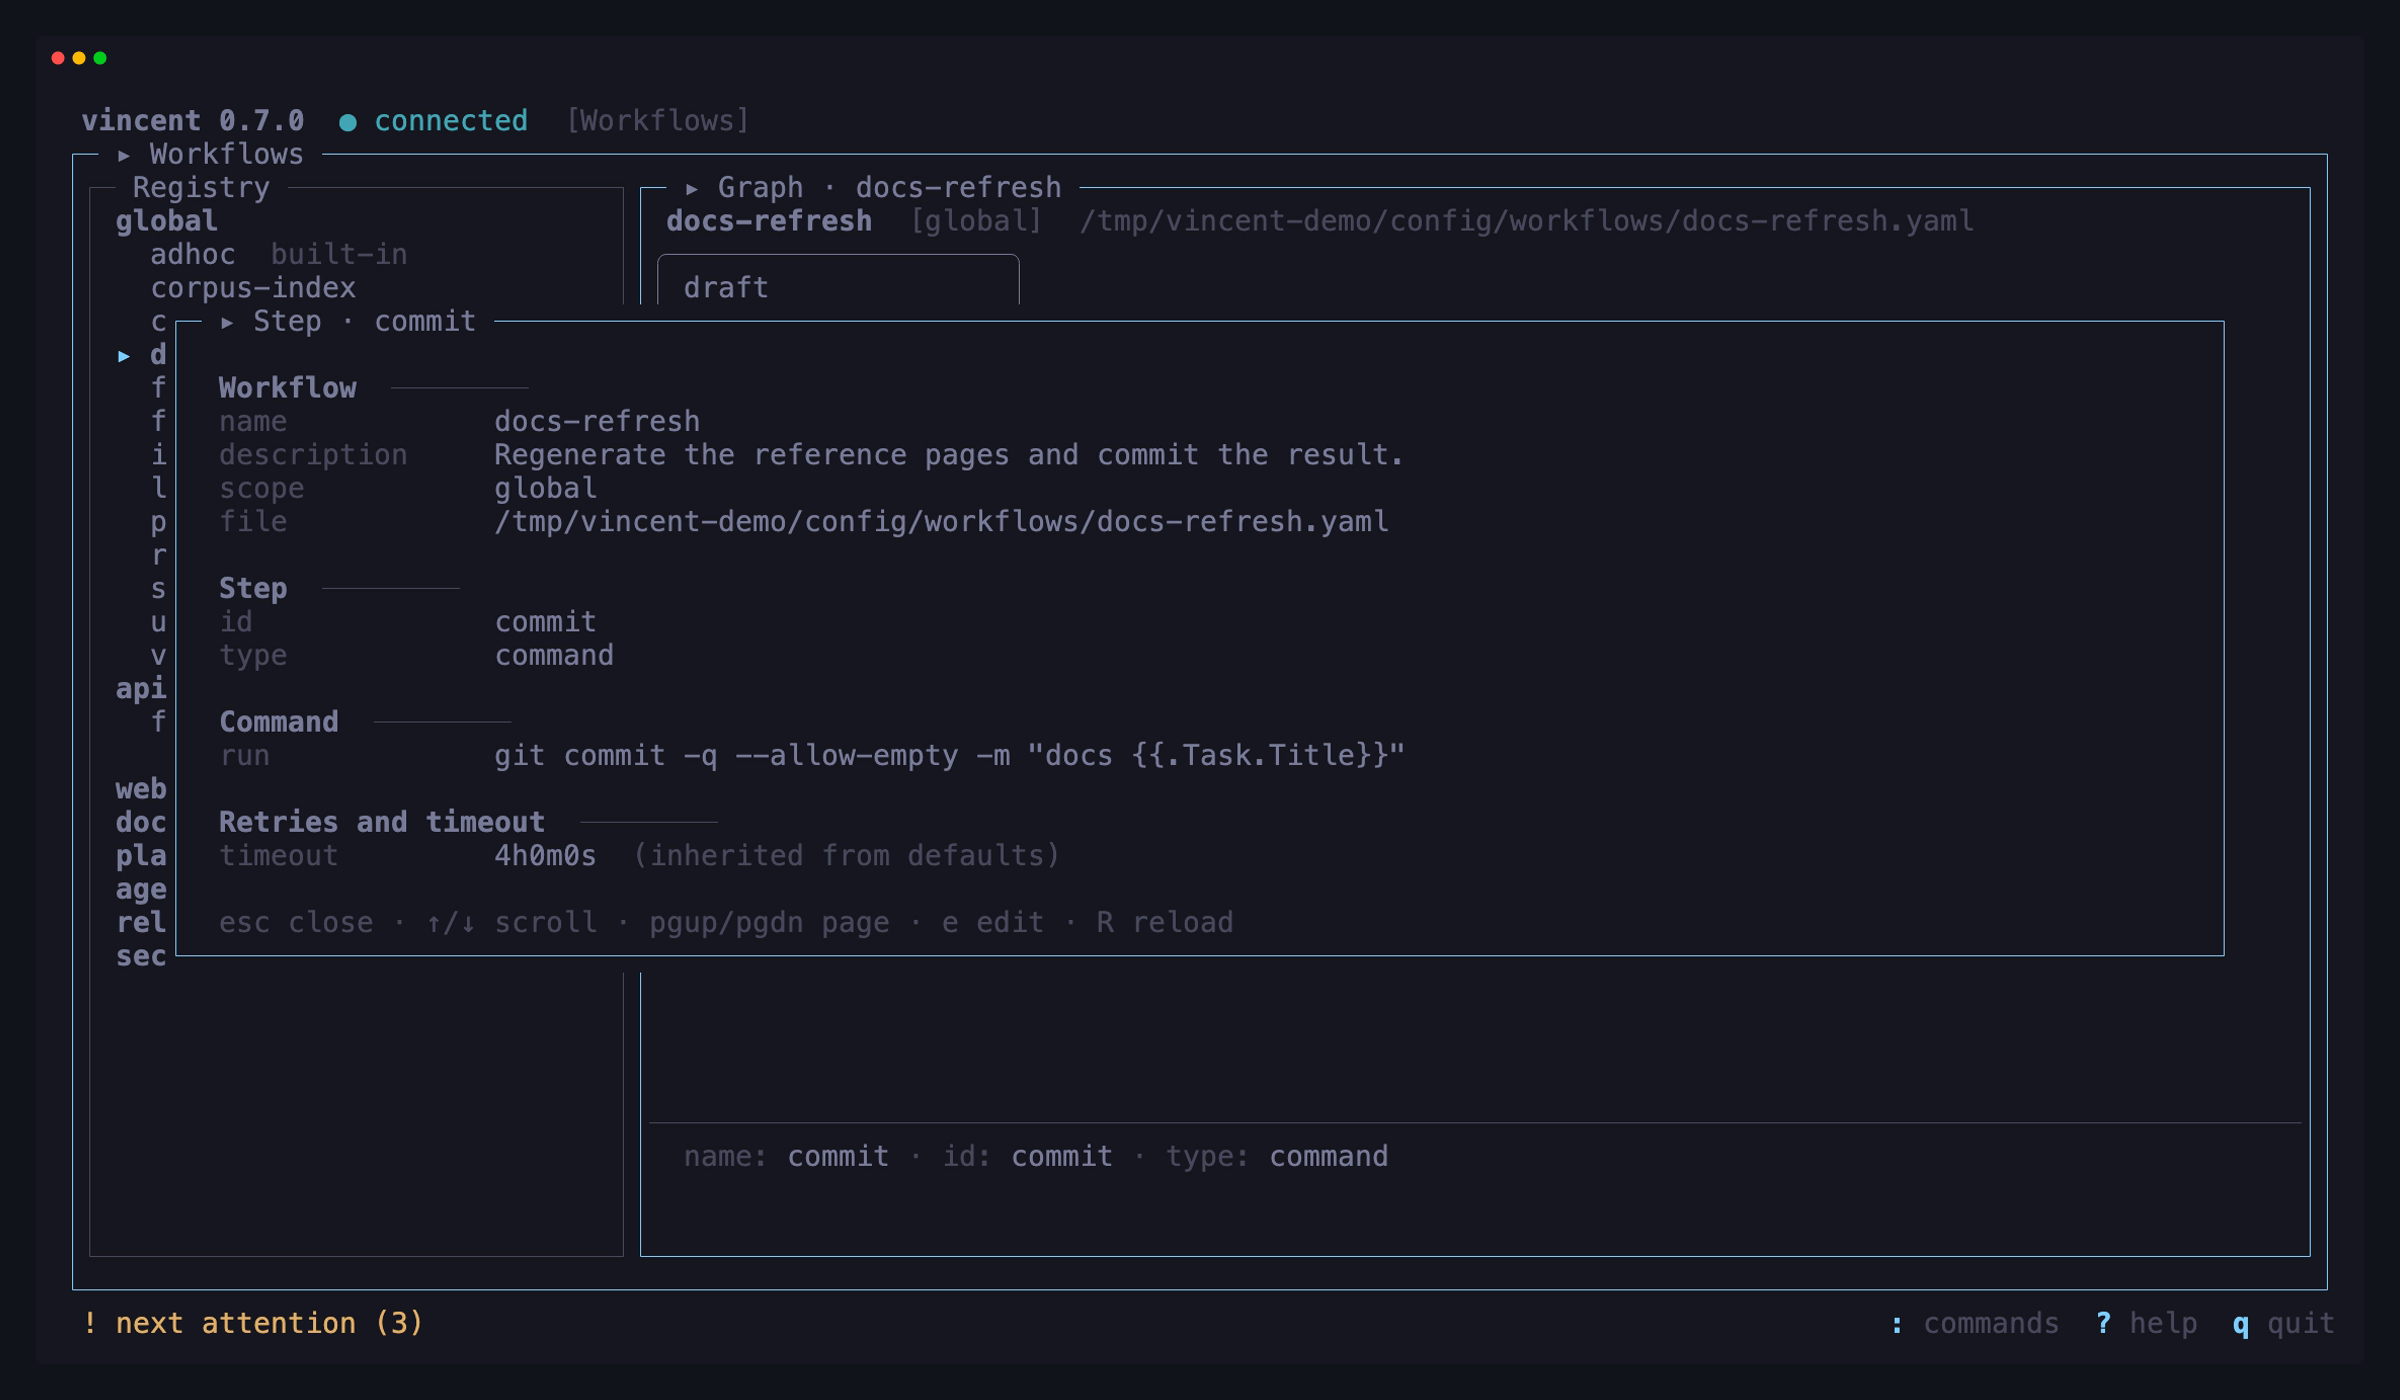Image resolution: width=2400 pixels, height=1400 pixels.
Task: Click the Workflow section heading
Action: (x=288, y=388)
